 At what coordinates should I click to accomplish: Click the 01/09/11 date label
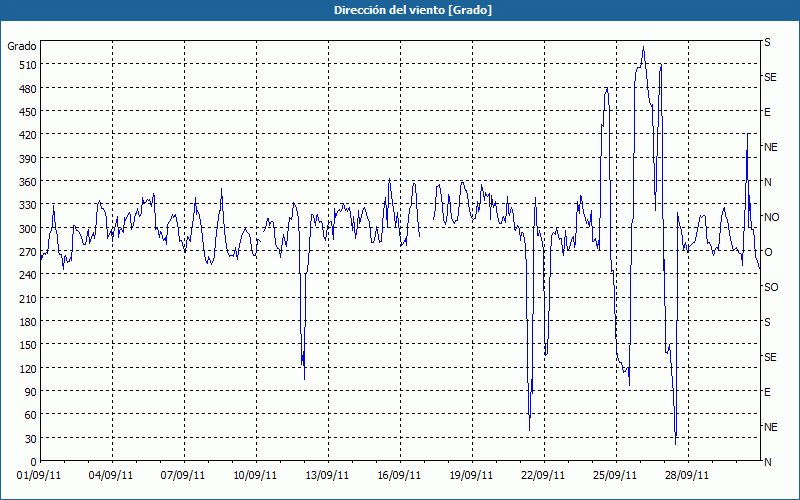coord(39,475)
